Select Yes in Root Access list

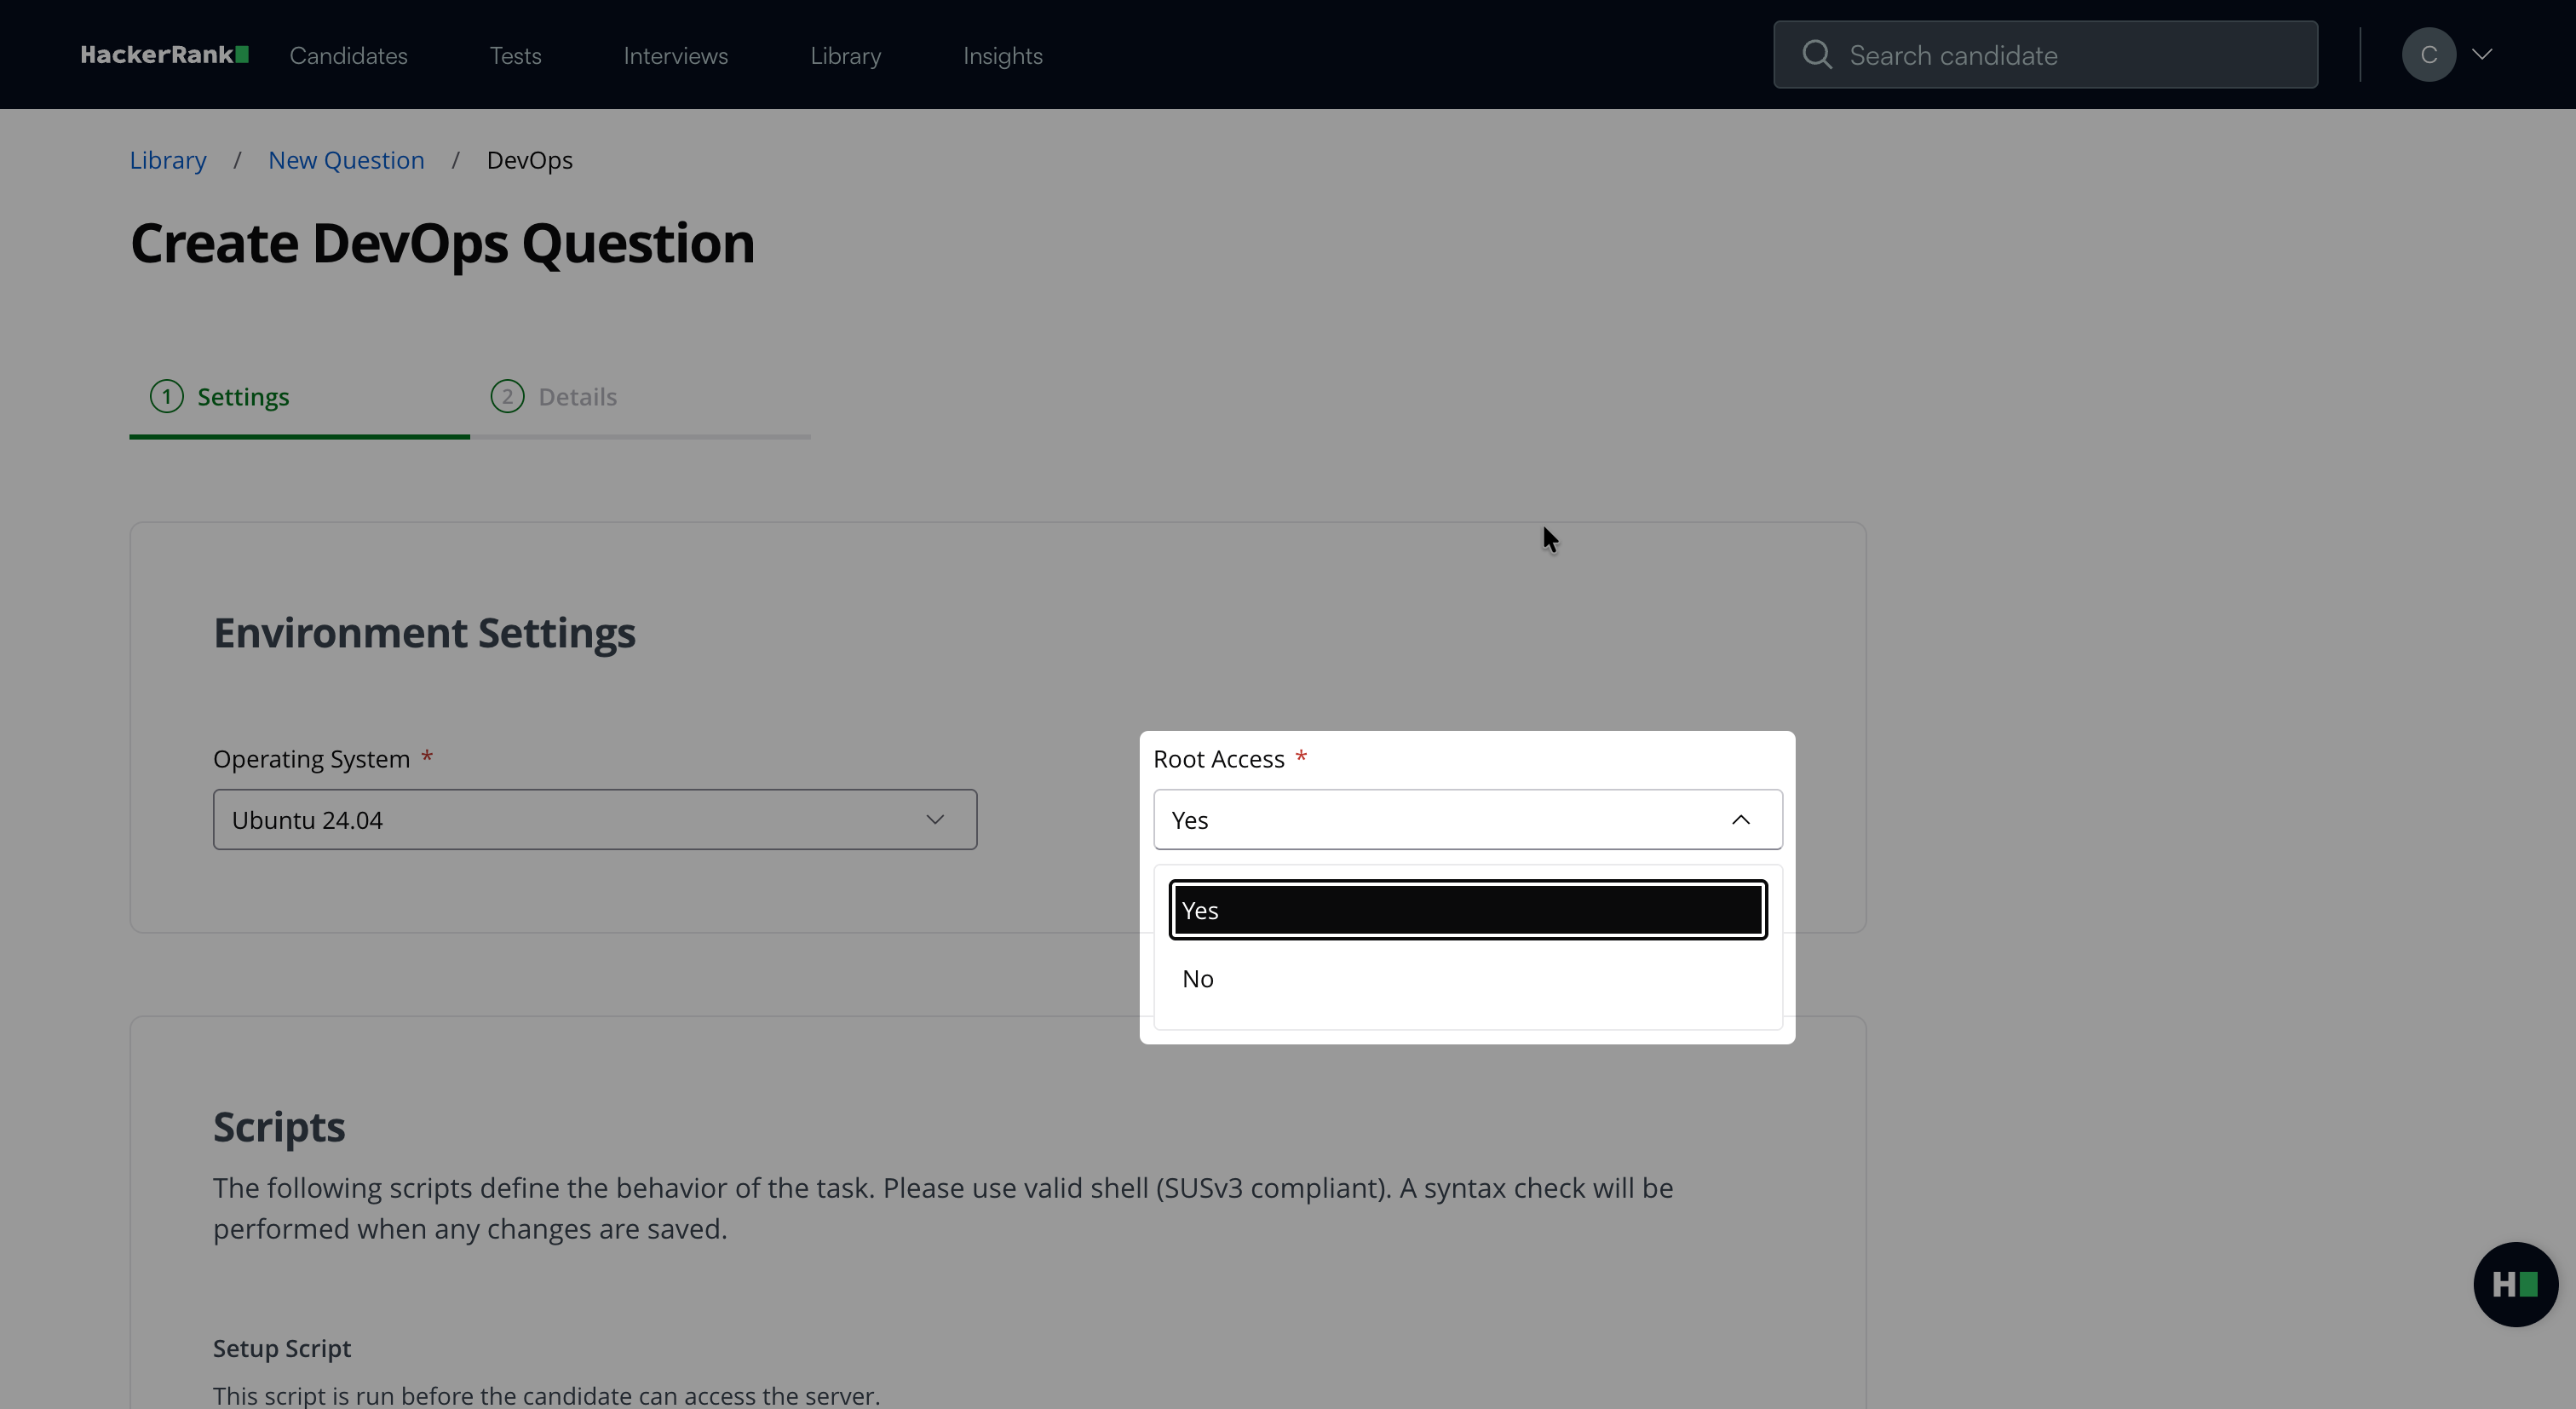(x=1467, y=910)
